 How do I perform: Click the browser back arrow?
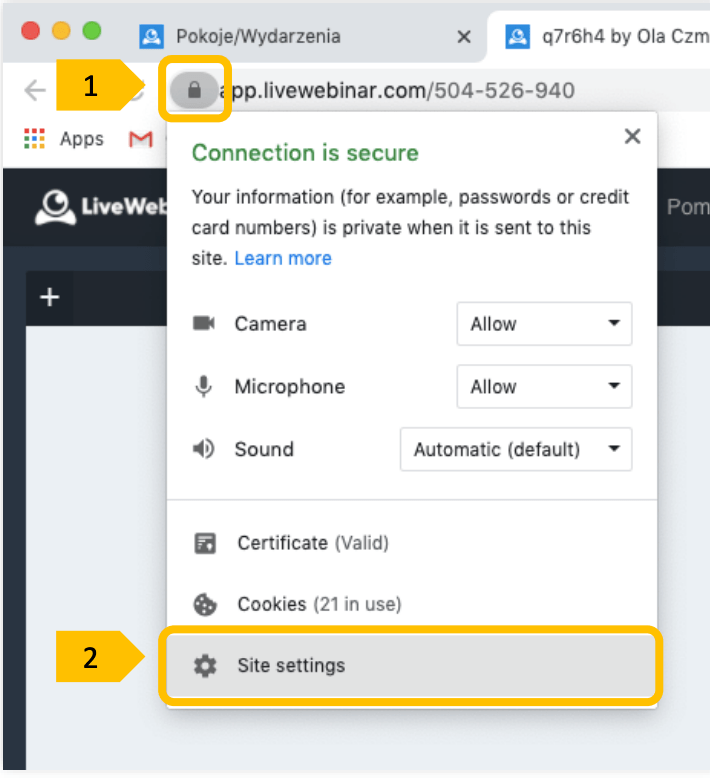(35, 90)
